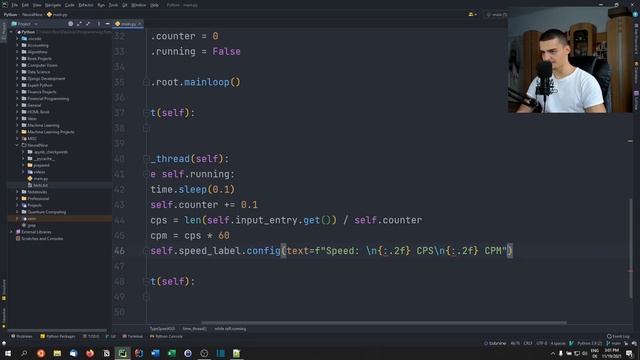Open Word from the taskbar
The image size is (640, 360).
[x=155, y=353]
